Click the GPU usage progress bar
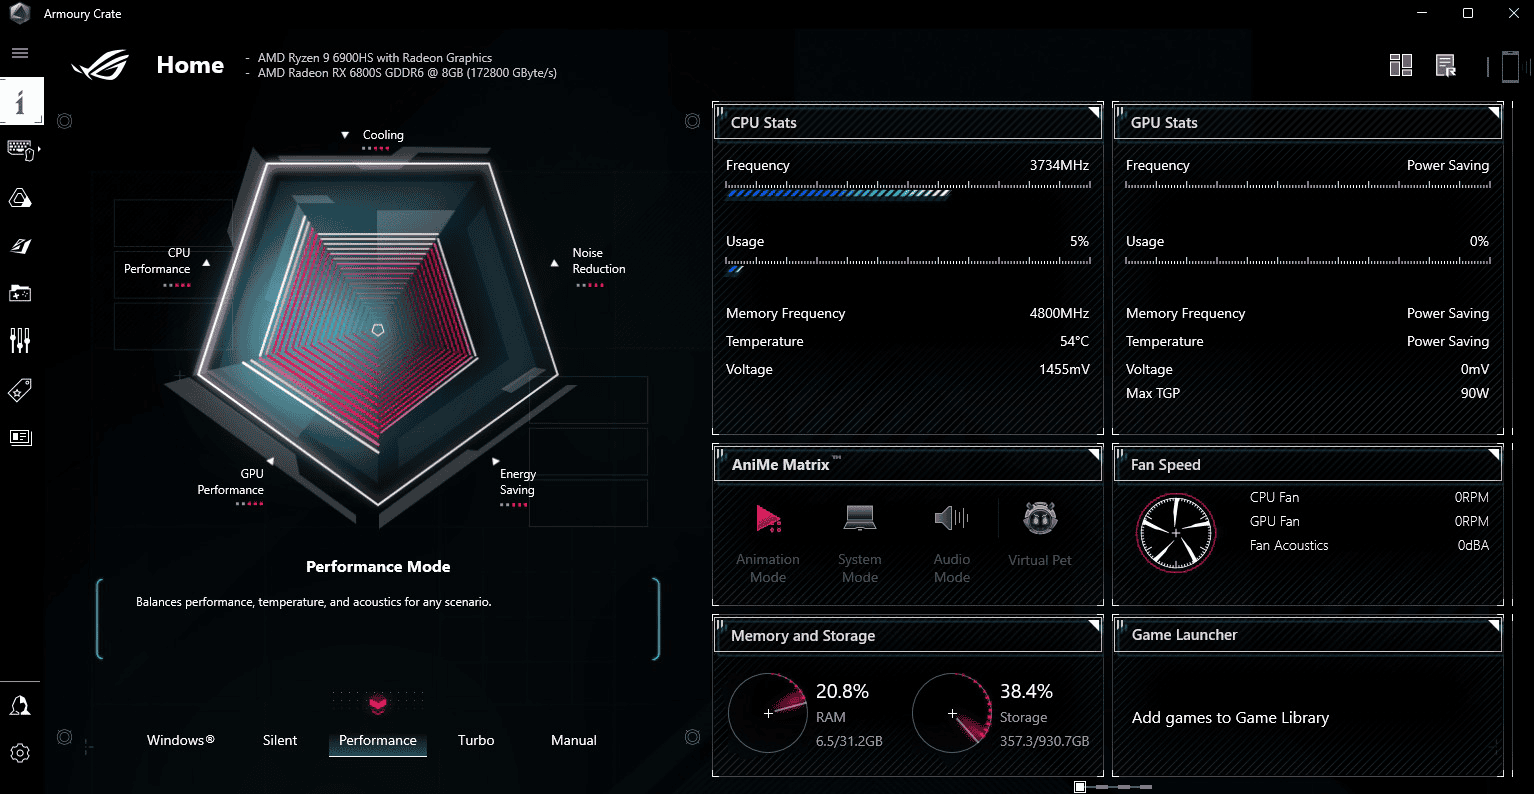 tap(1308, 262)
